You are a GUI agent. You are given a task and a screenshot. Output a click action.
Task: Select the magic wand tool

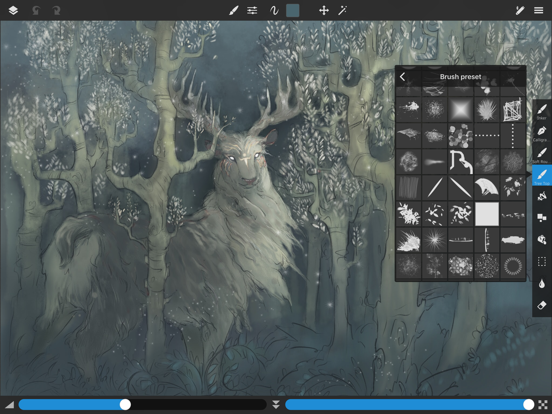[x=343, y=11]
